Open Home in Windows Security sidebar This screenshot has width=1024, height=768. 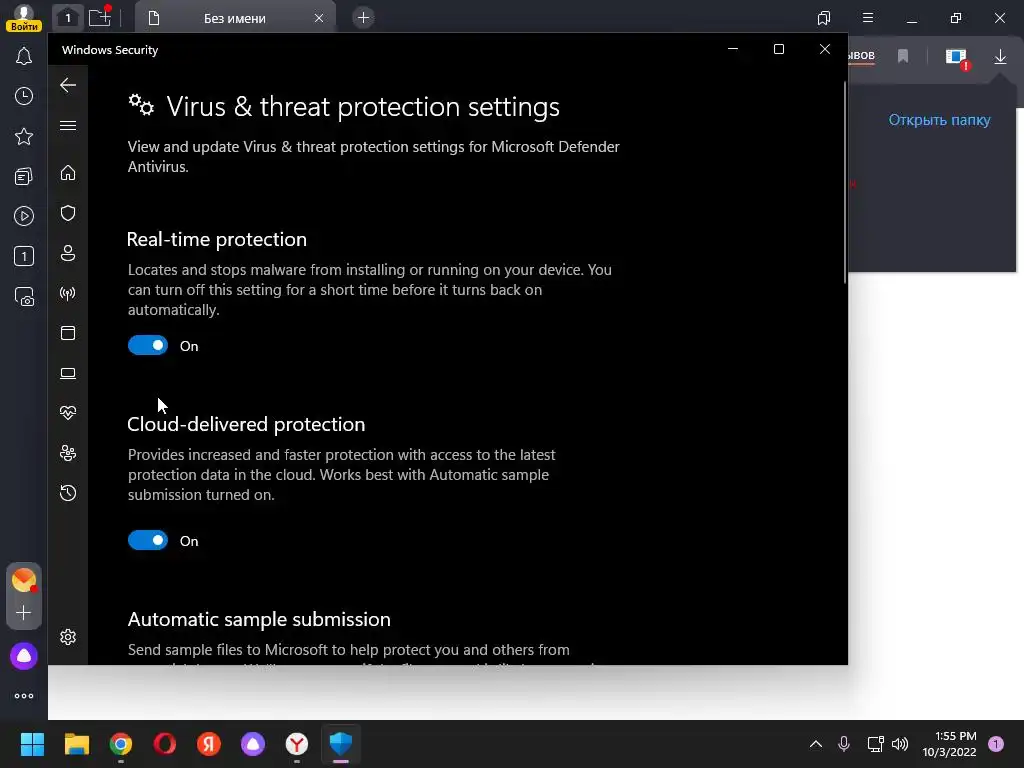(68, 173)
